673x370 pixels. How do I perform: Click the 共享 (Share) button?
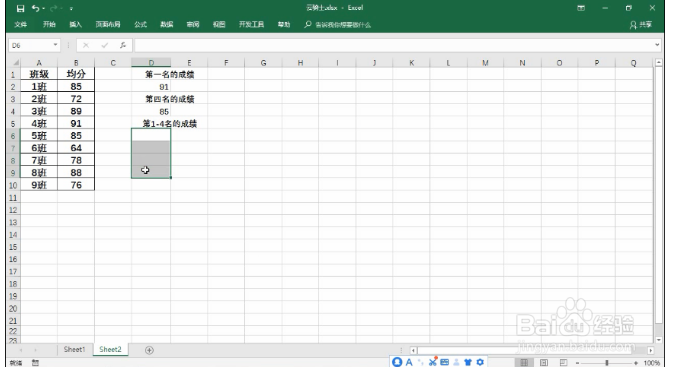pyautogui.click(x=641, y=25)
